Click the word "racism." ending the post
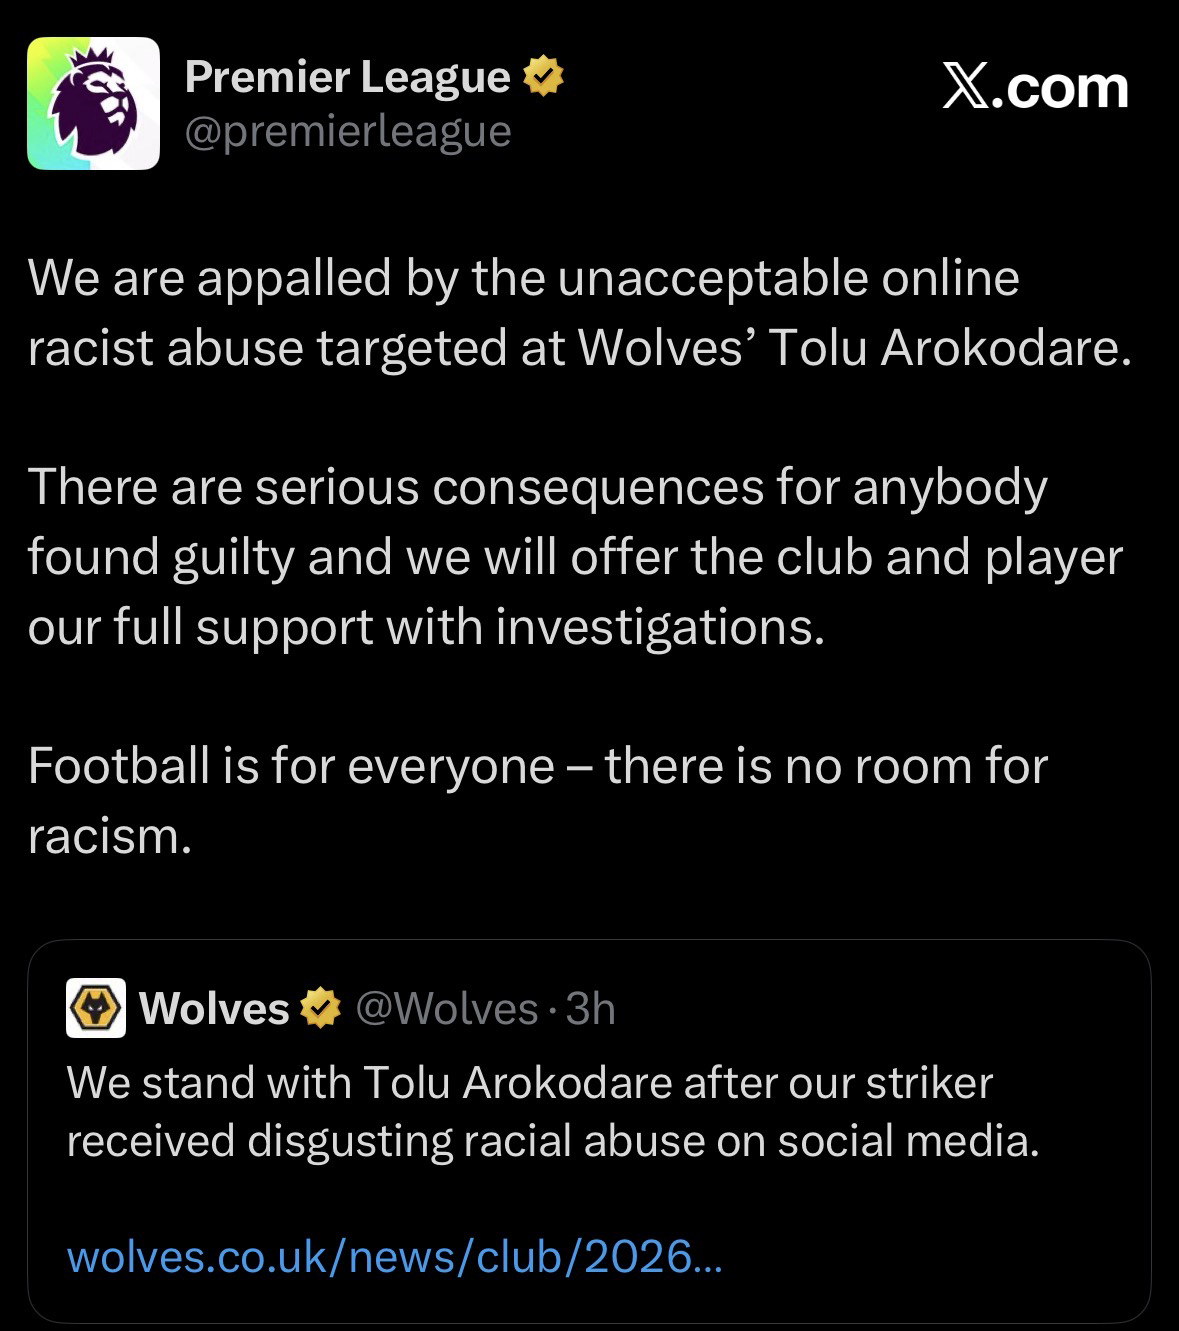The width and height of the screenshot is (1179, 1331). coord(109,836)
